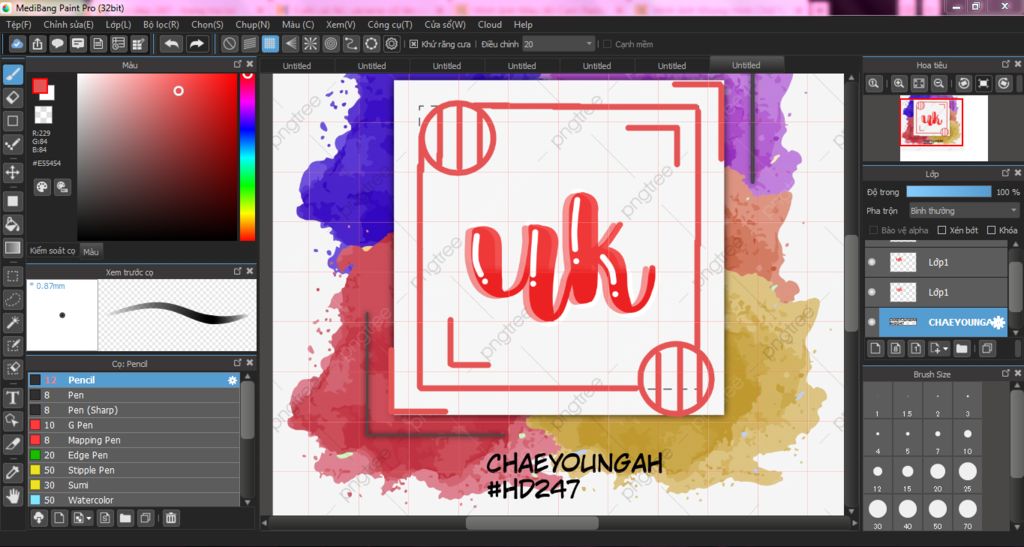Open the Pha trộn blend mode dropdown

[963, 211]
